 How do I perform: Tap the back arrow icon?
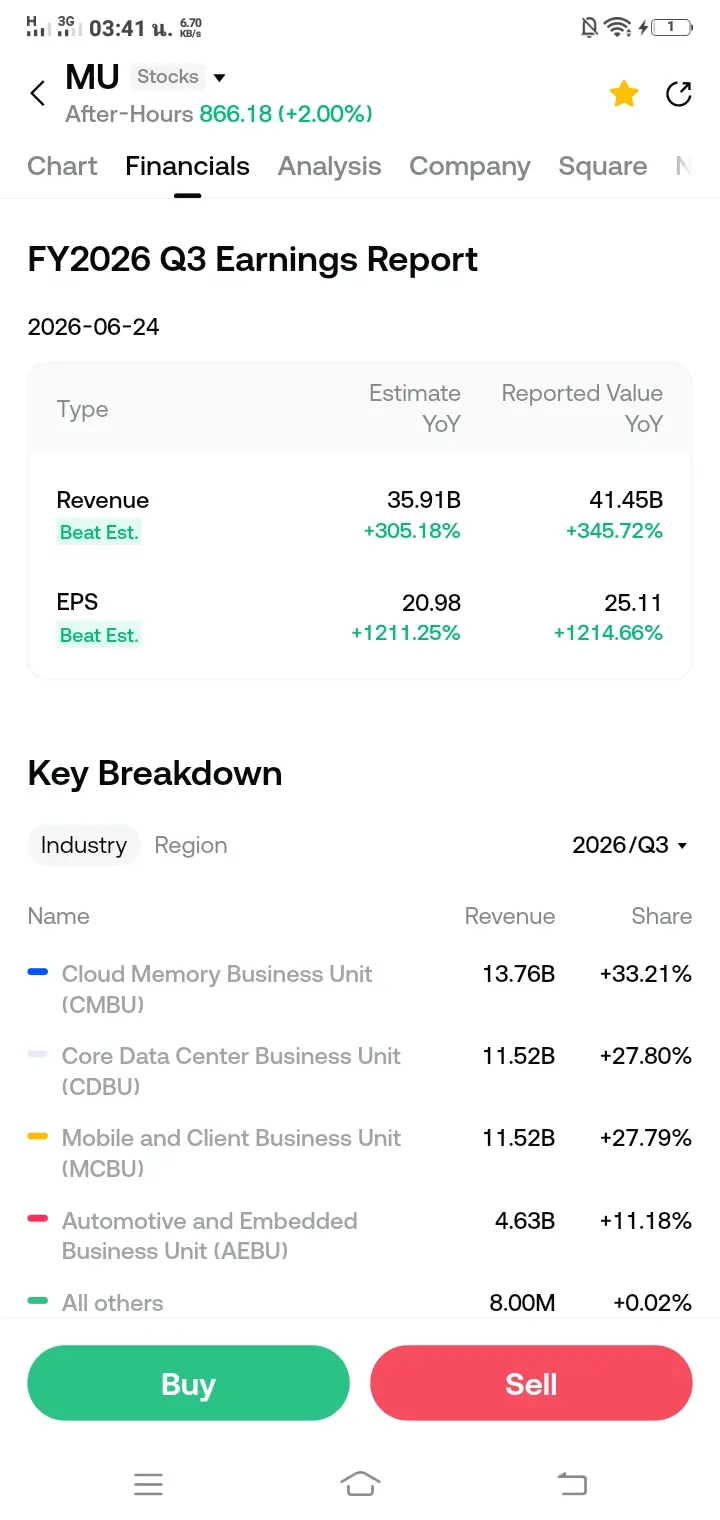tap(38, 94)
